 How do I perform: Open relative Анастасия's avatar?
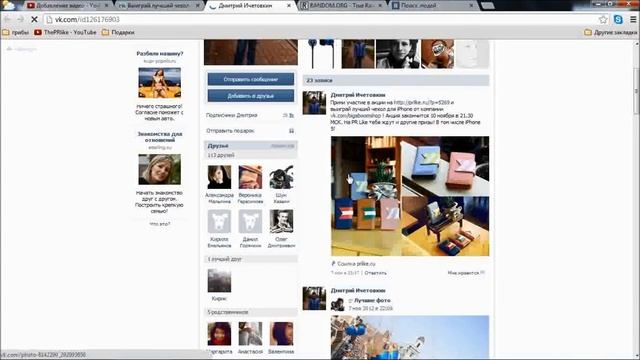point(250,333)
